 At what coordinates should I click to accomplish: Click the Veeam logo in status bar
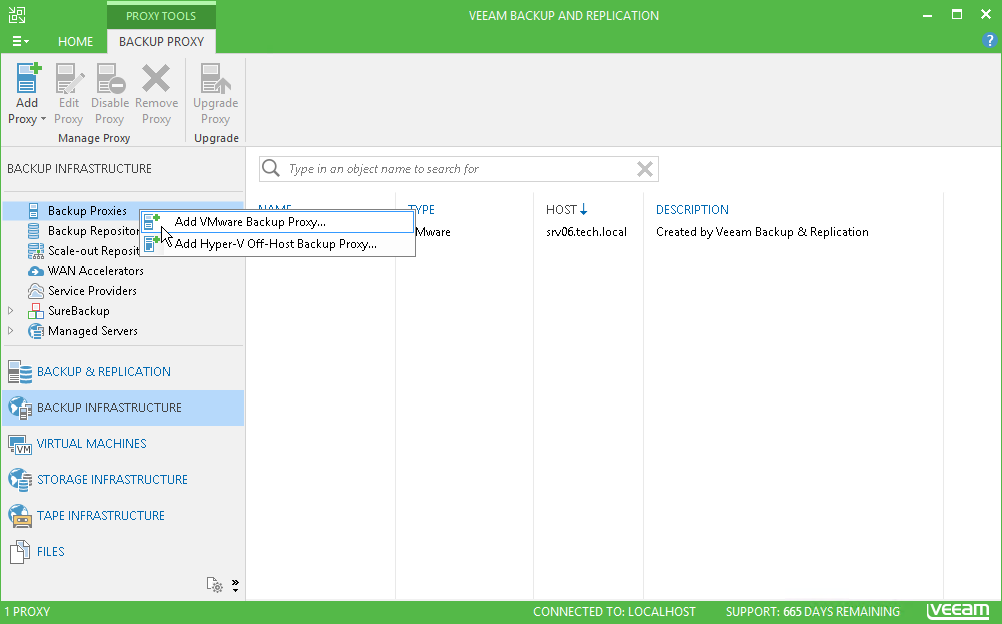(x=958, y=611)
